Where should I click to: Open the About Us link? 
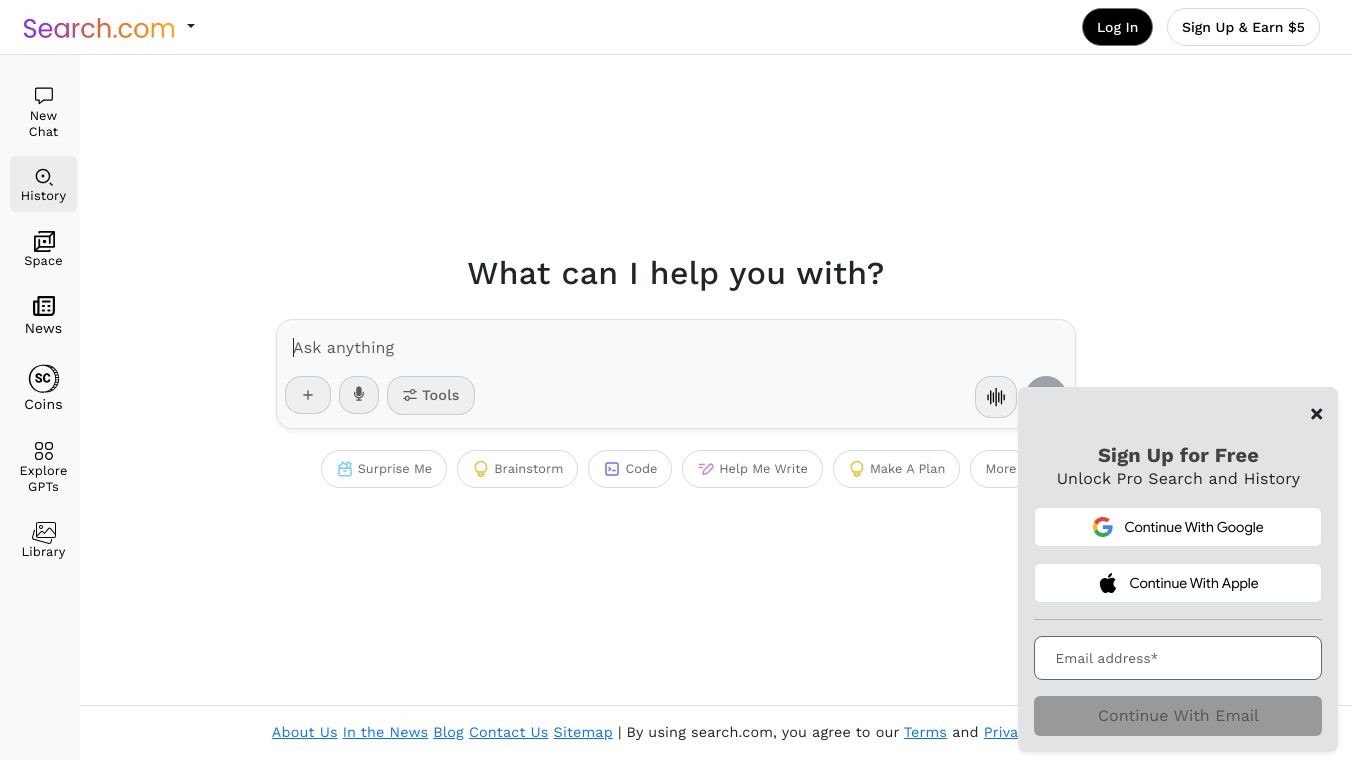click(305, 732)
